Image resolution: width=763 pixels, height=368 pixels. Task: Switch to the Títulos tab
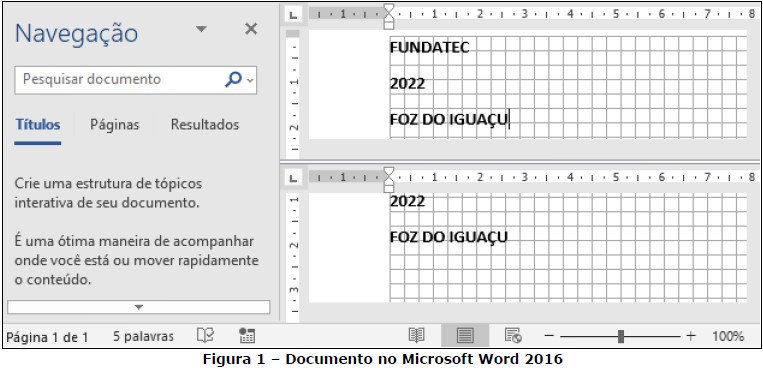[x=38, y=125]
